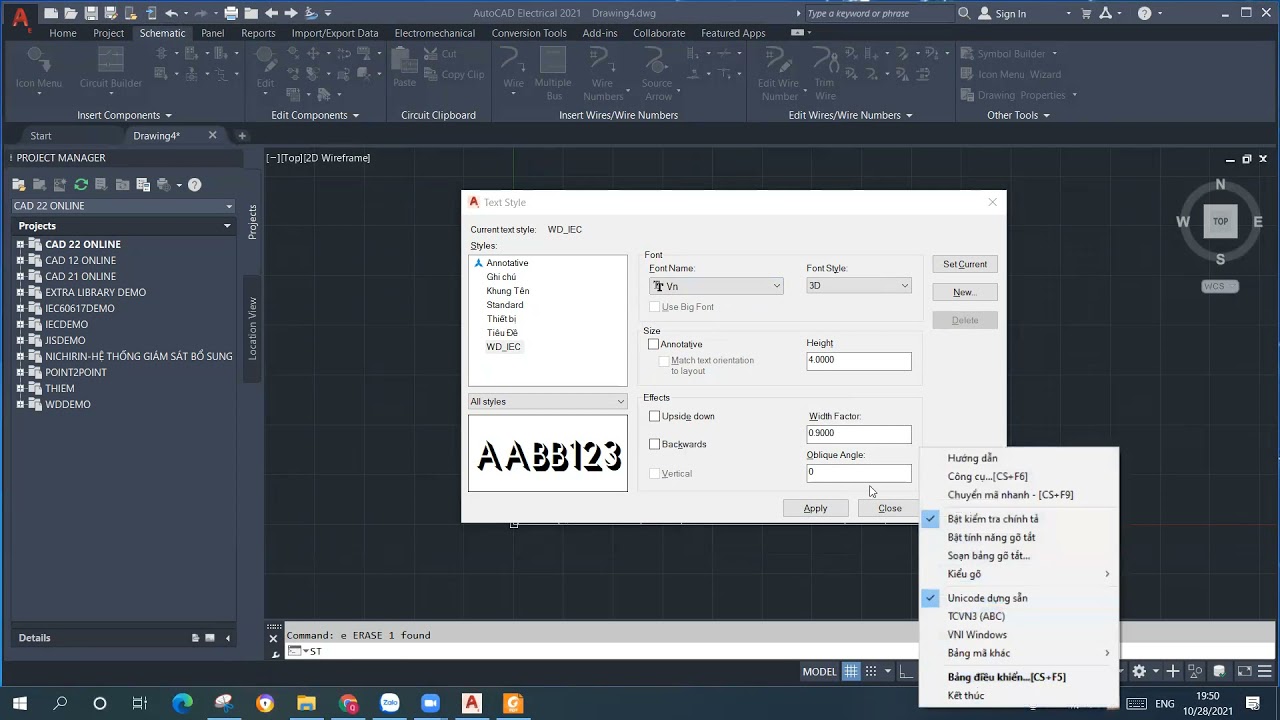The image size is (1280, 720).
Task: Click the help icon in the Project Manager toolbar
Action: point(195,184)
